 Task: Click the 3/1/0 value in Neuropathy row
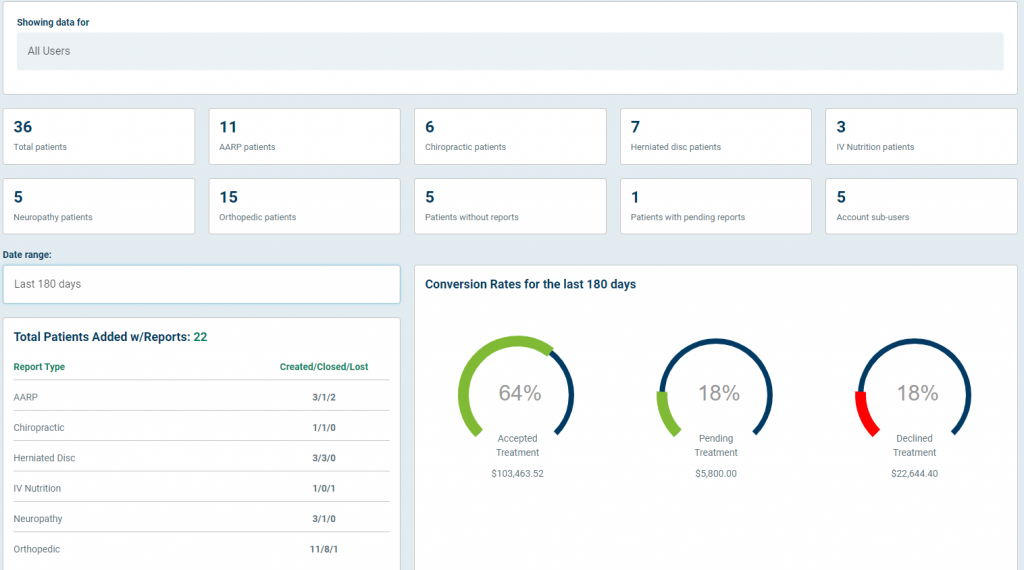click(324, 519)
